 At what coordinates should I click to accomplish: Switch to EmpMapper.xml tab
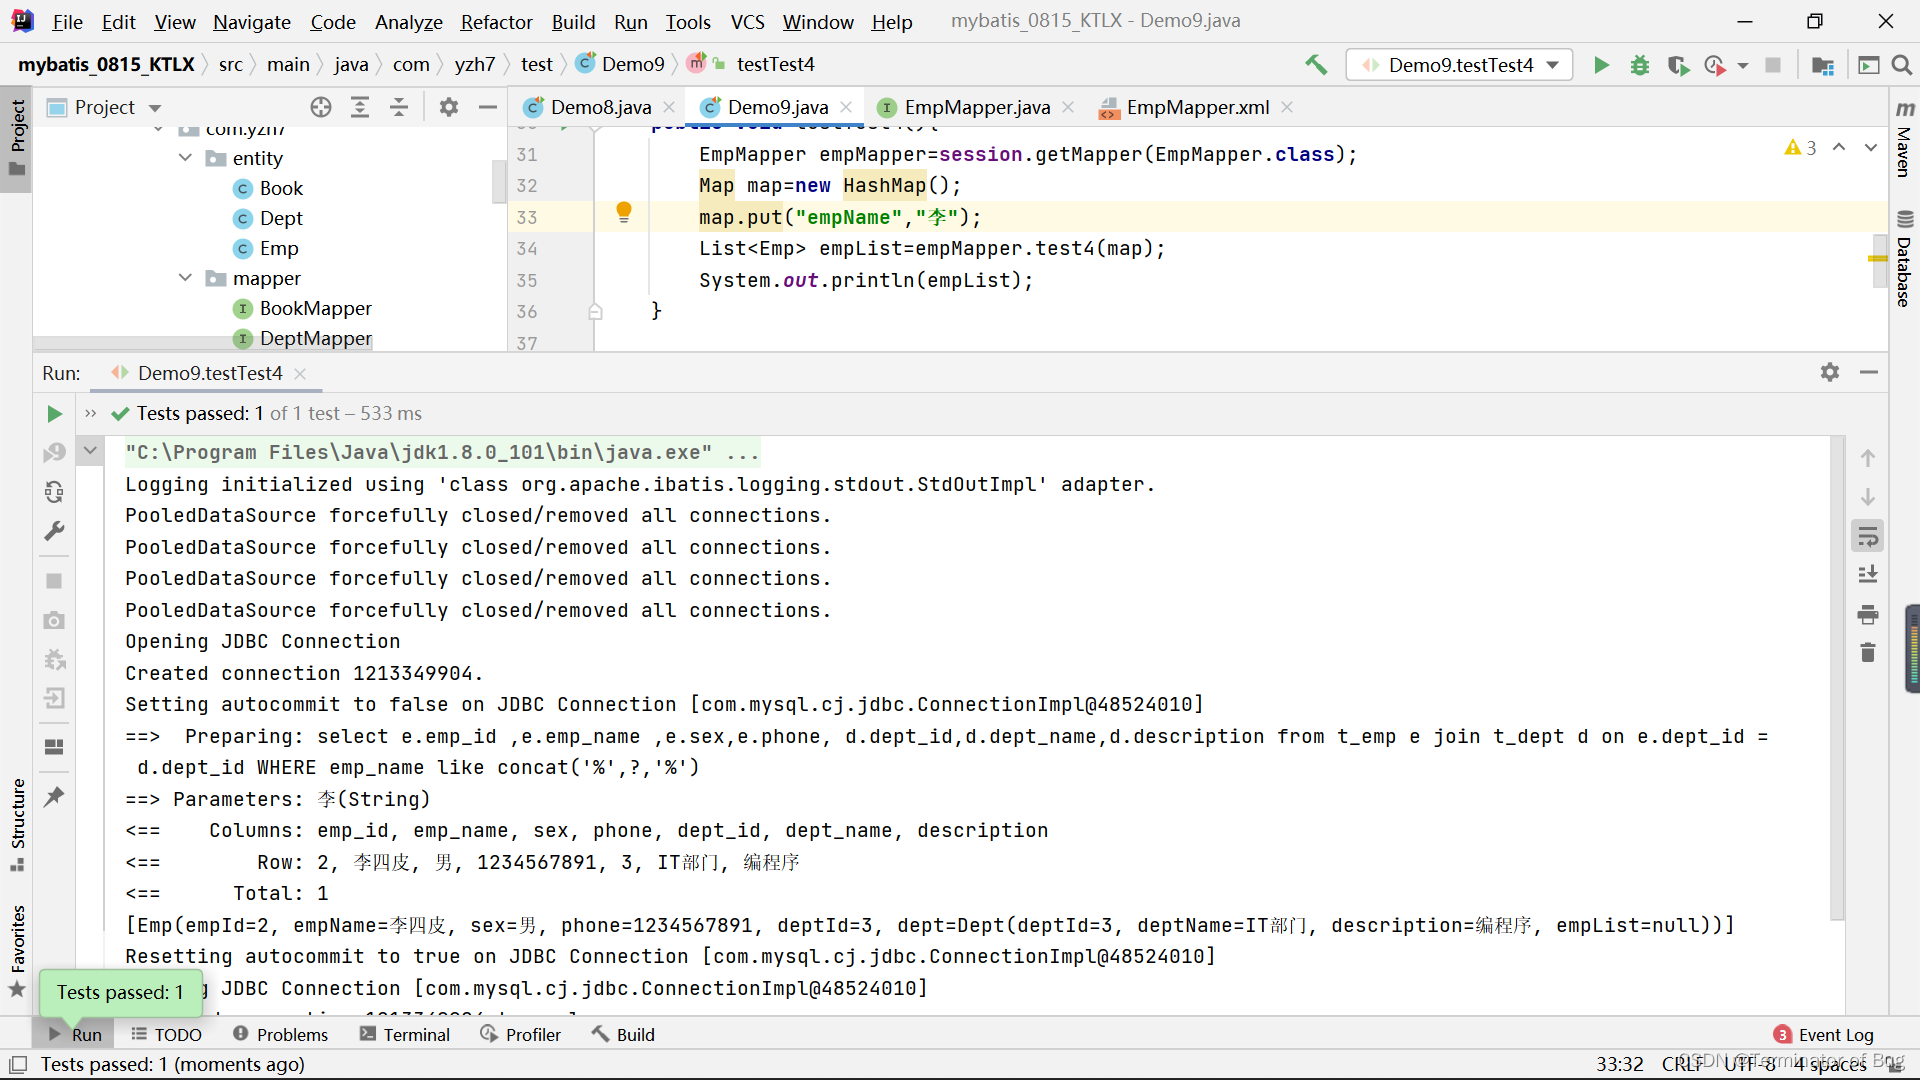click(x=1197, y=107)
